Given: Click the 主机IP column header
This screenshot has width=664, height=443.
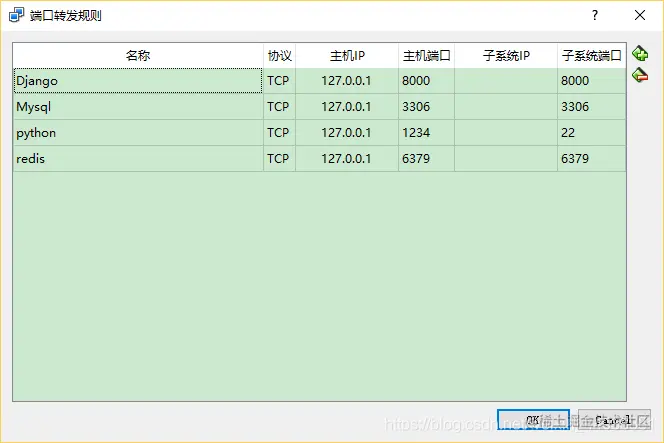Looking at the screenshot, I should pyautogui.click(x=347, y=55).
